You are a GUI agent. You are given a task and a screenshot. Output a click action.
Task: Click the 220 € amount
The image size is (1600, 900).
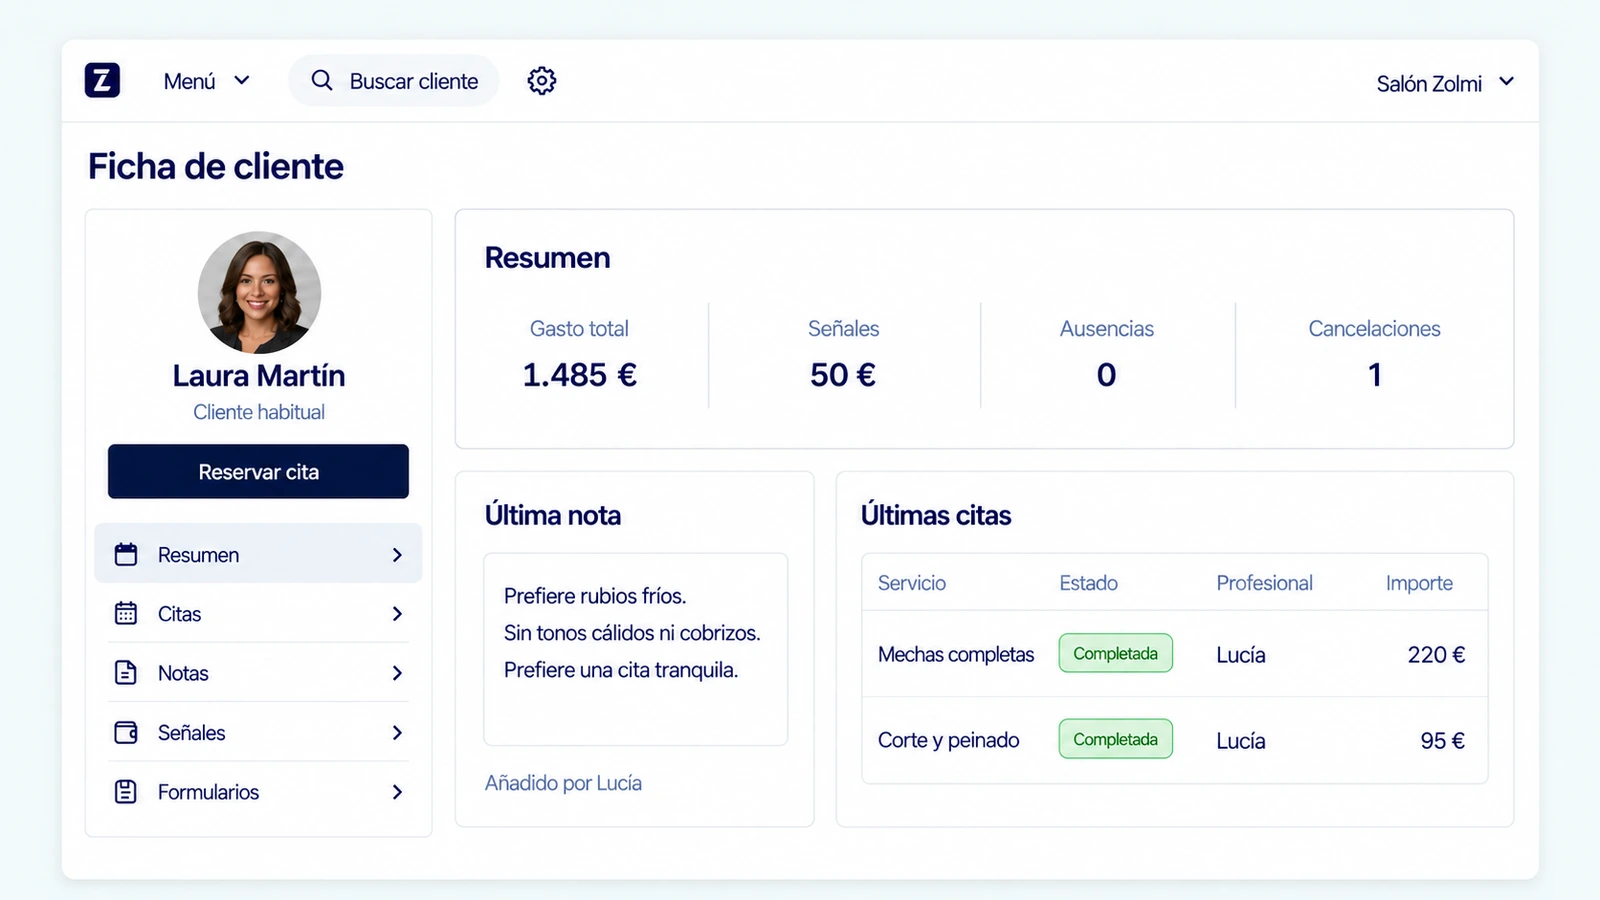(x=1436, y=655)
